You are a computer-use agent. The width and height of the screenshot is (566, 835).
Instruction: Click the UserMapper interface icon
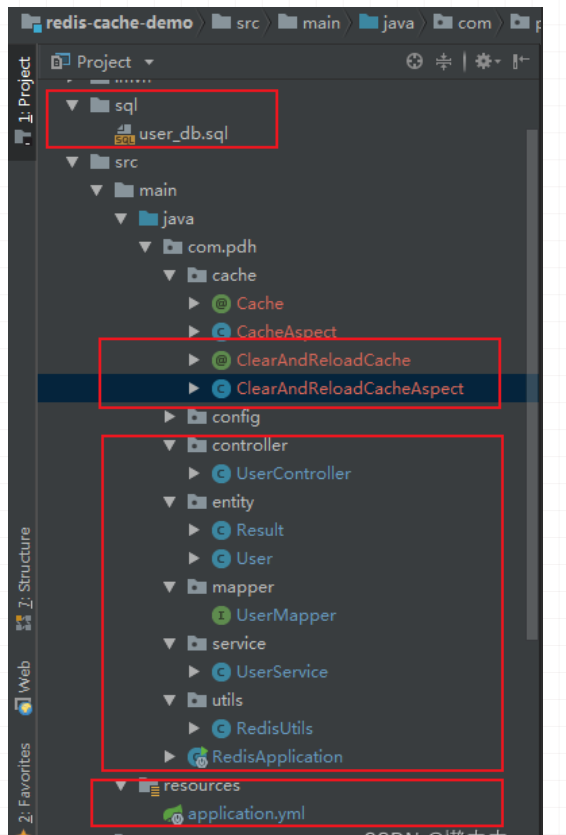(x=221, y=616)
